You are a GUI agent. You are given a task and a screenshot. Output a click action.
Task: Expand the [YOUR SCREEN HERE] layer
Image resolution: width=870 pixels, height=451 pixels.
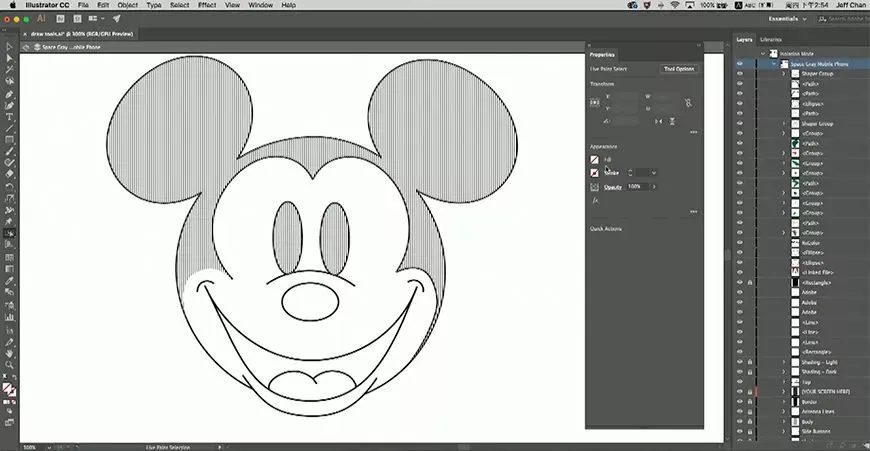[x=783, y=392]
